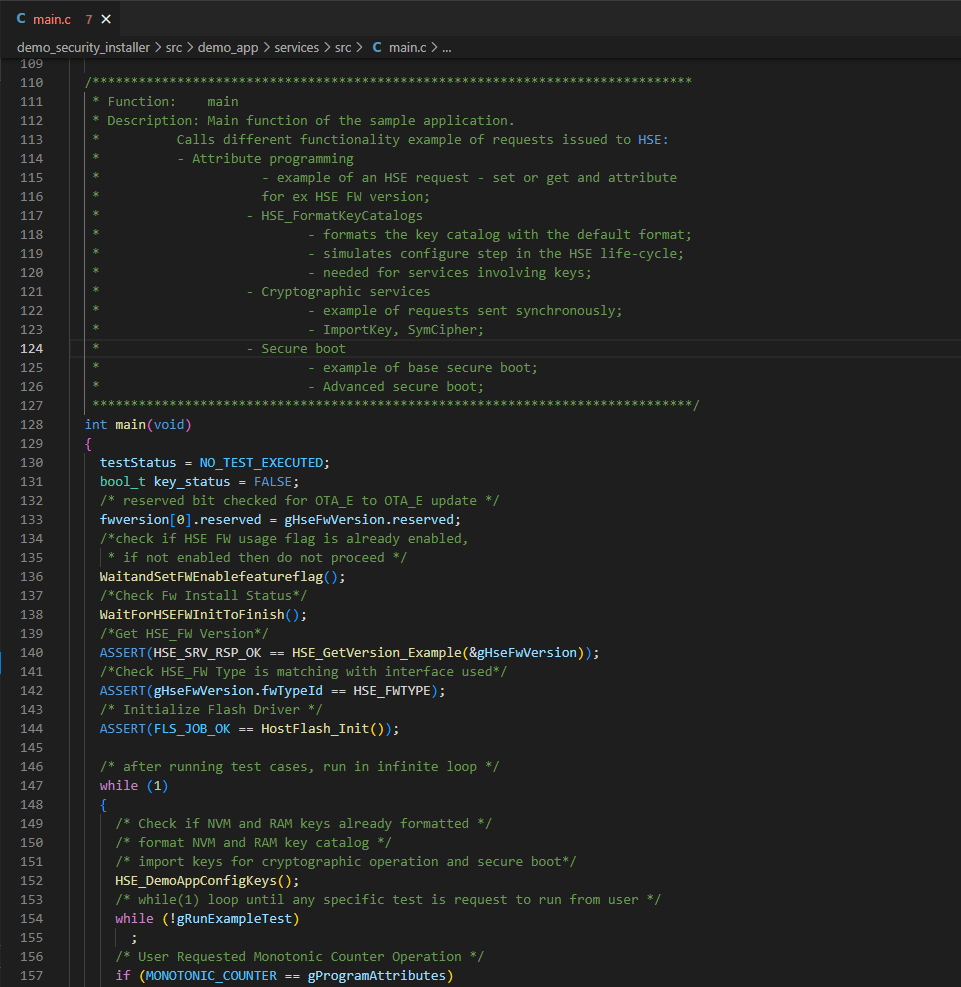
Task: Place cursor on the main function name
Action: tap(129, 424)
